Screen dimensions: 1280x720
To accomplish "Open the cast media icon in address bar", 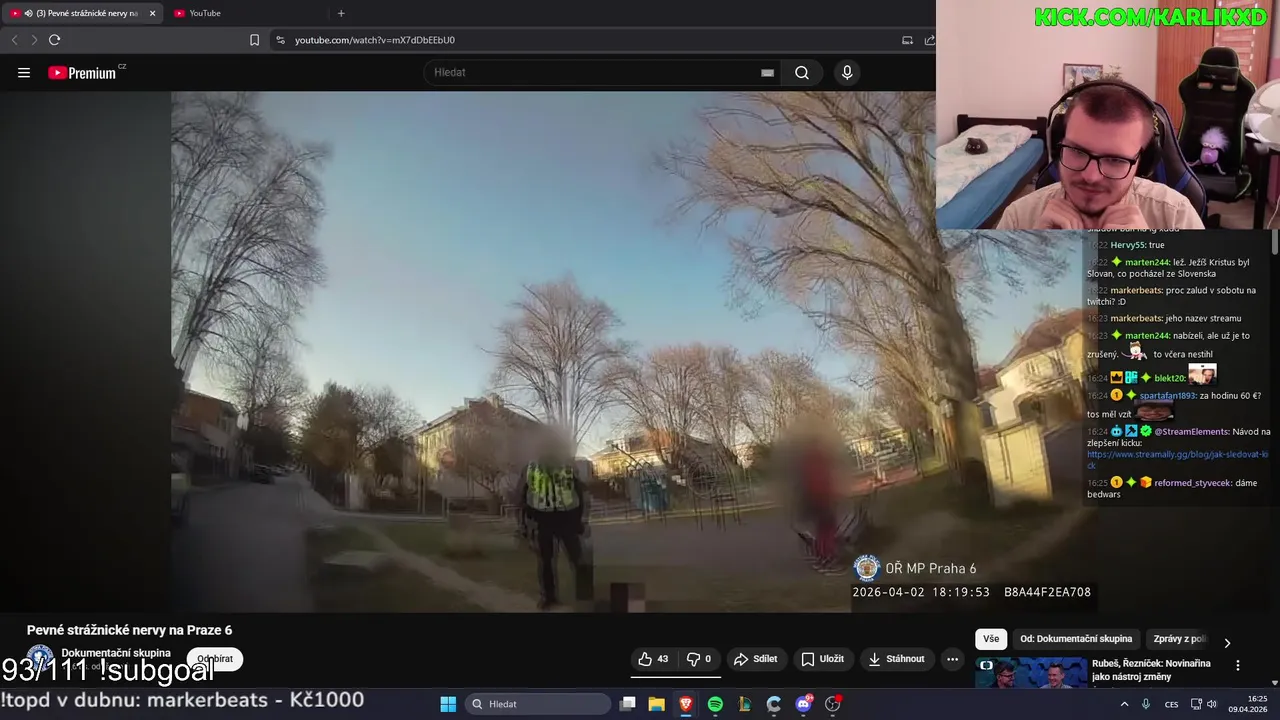I will click(x=907, y=40).
